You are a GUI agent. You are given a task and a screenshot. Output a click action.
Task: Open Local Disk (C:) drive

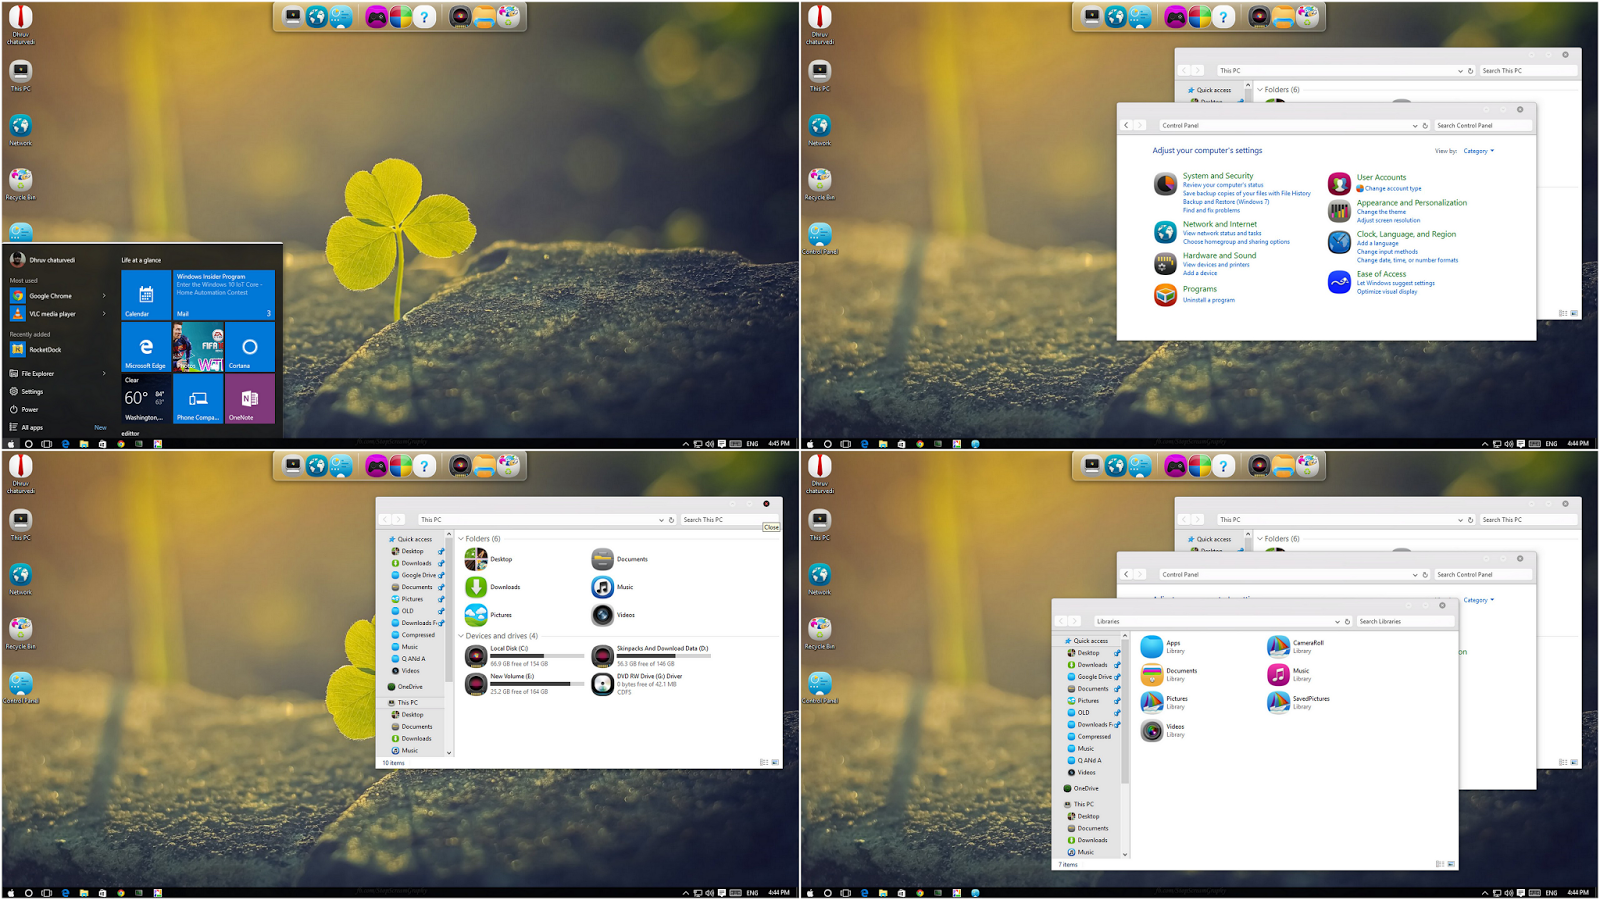click(524, 656)
